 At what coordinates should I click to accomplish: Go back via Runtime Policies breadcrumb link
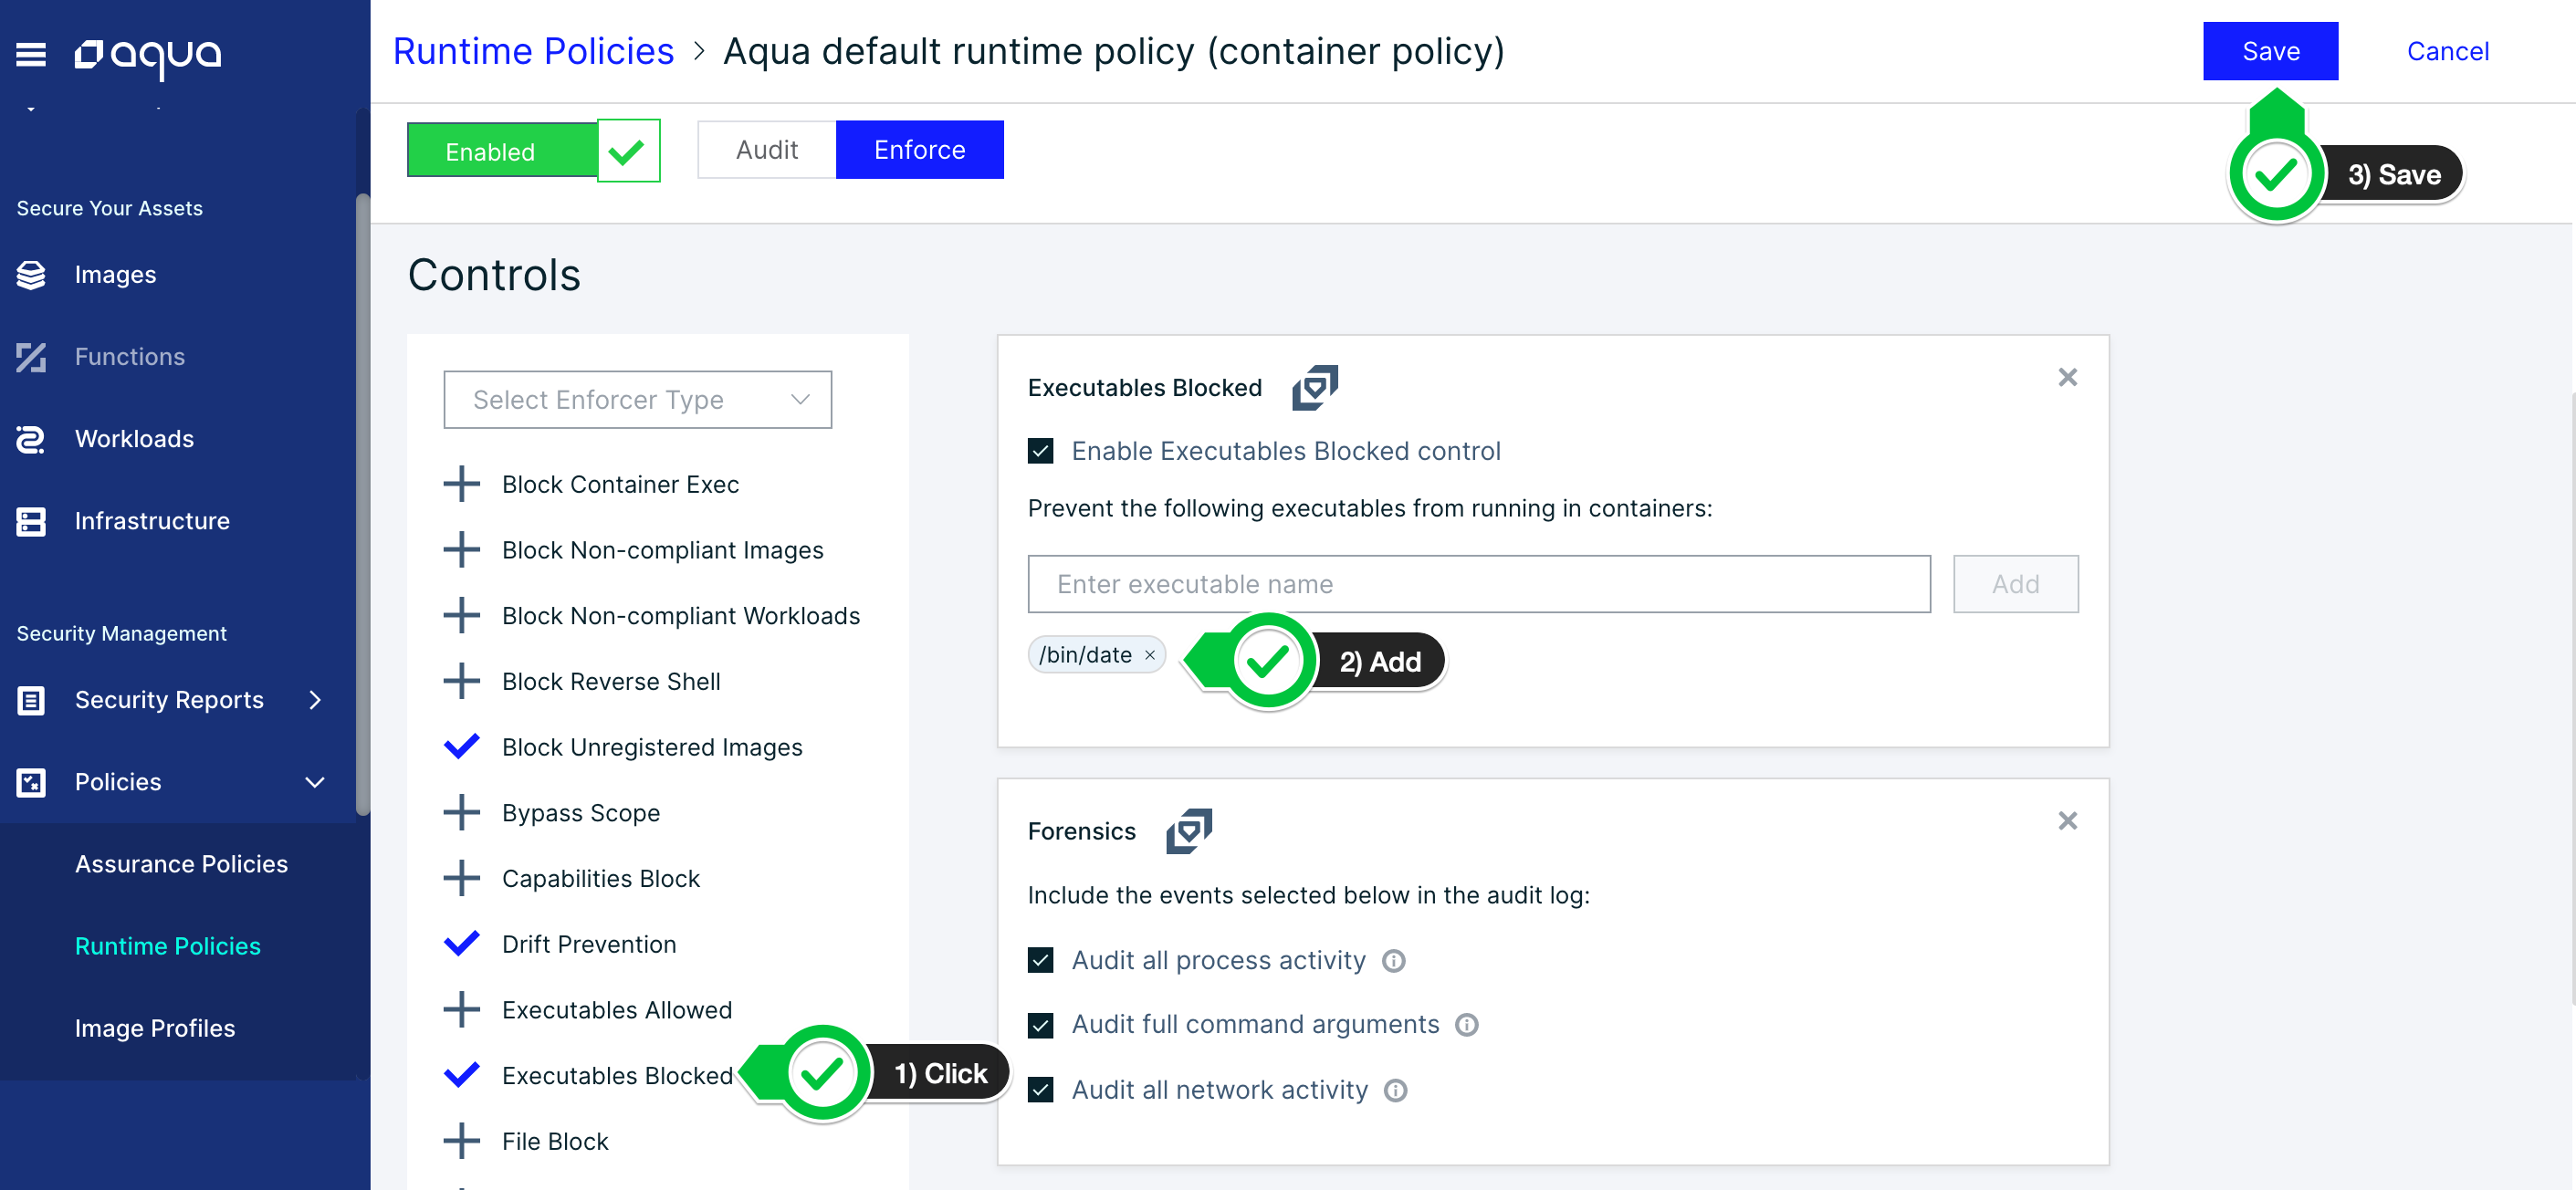[x=533, y=51]
